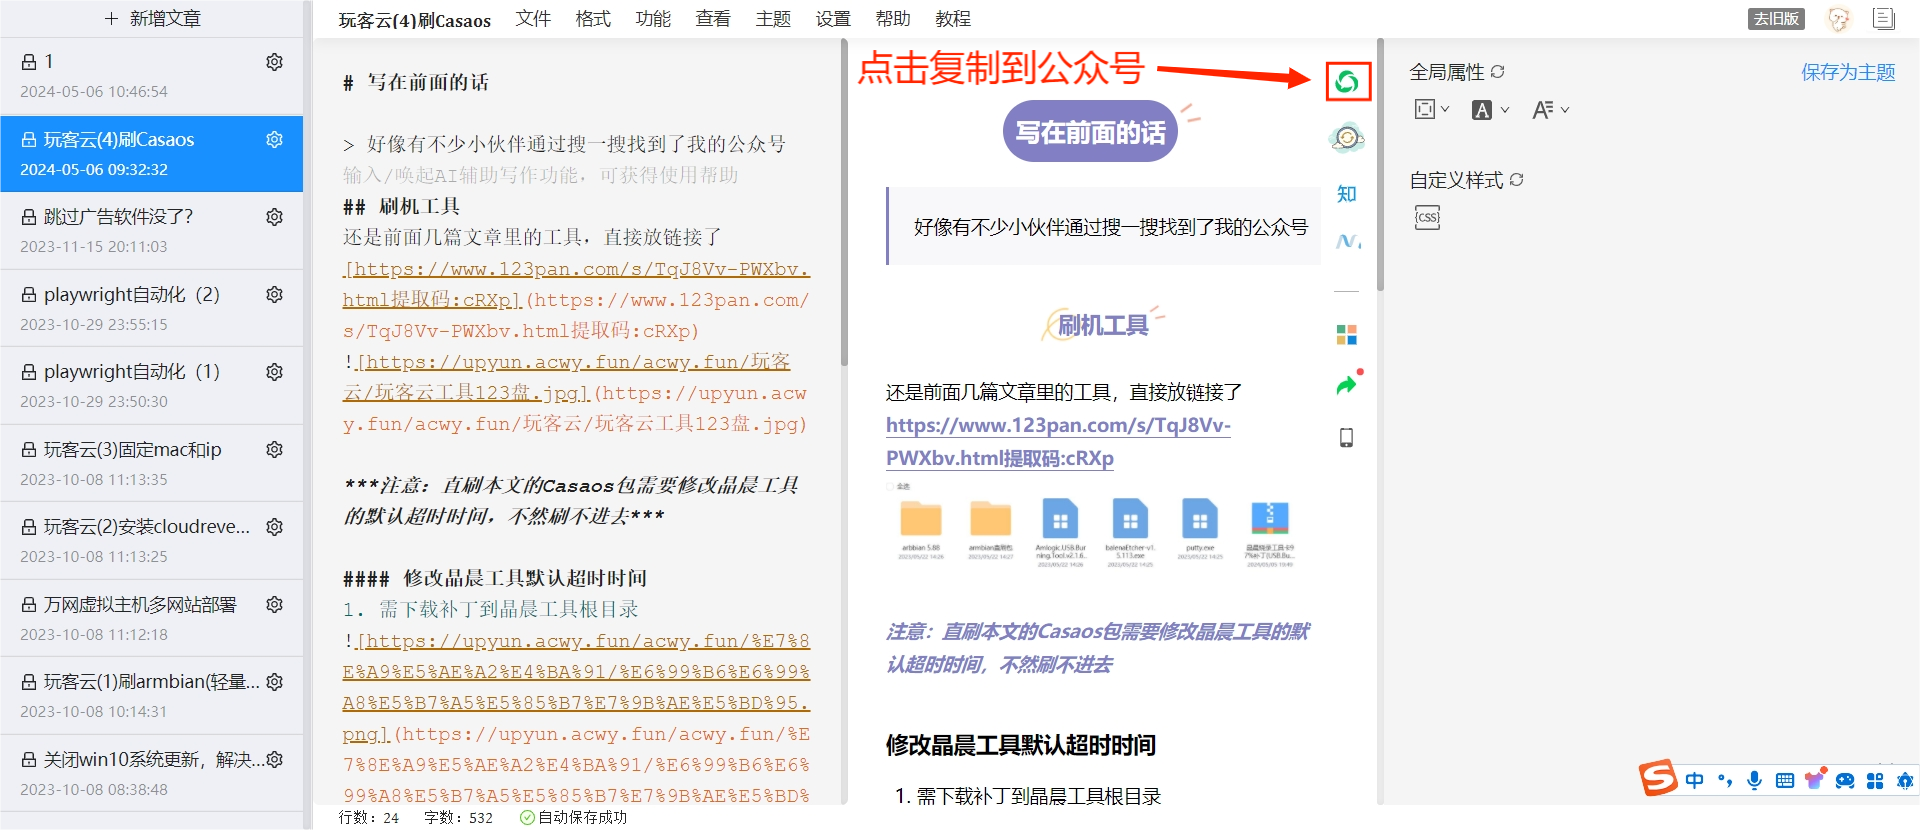Open Sogou soft keyboard icon
The height and width of the screenshot is (830, 1920).
1785,780
